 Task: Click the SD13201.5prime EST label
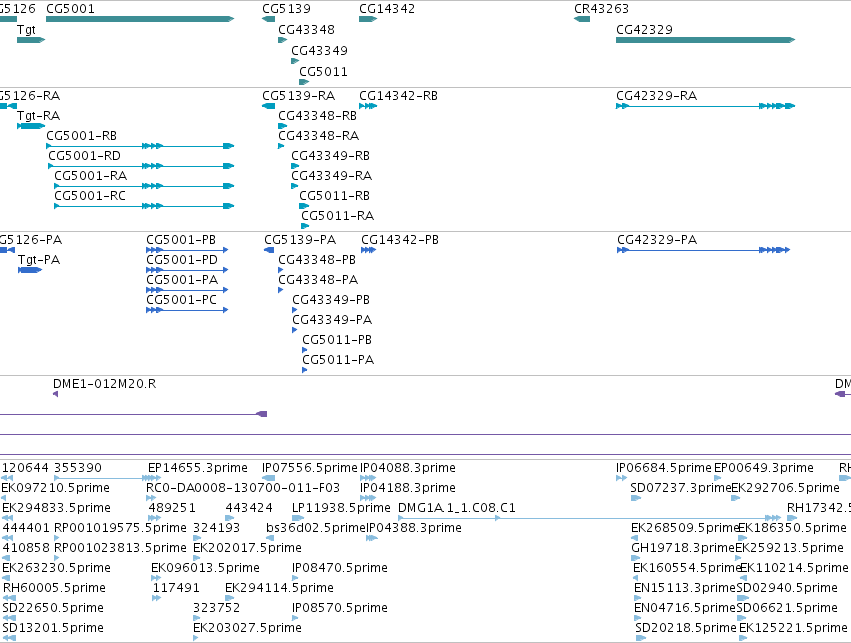(53, 628)
